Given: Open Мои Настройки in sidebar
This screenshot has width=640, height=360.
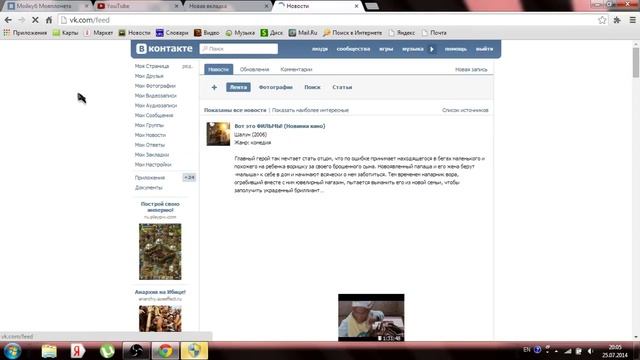Looking at the screenshot, I should [153, 164].
